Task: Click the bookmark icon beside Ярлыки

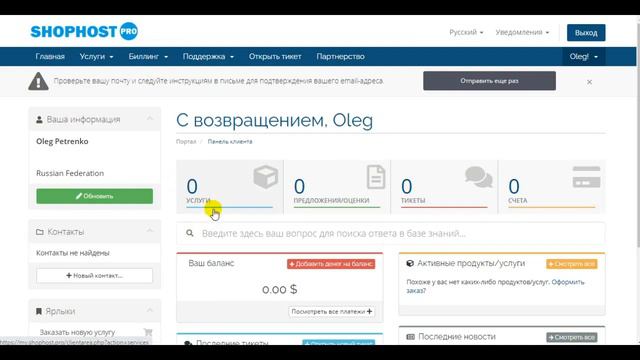Action: point(39,311)
